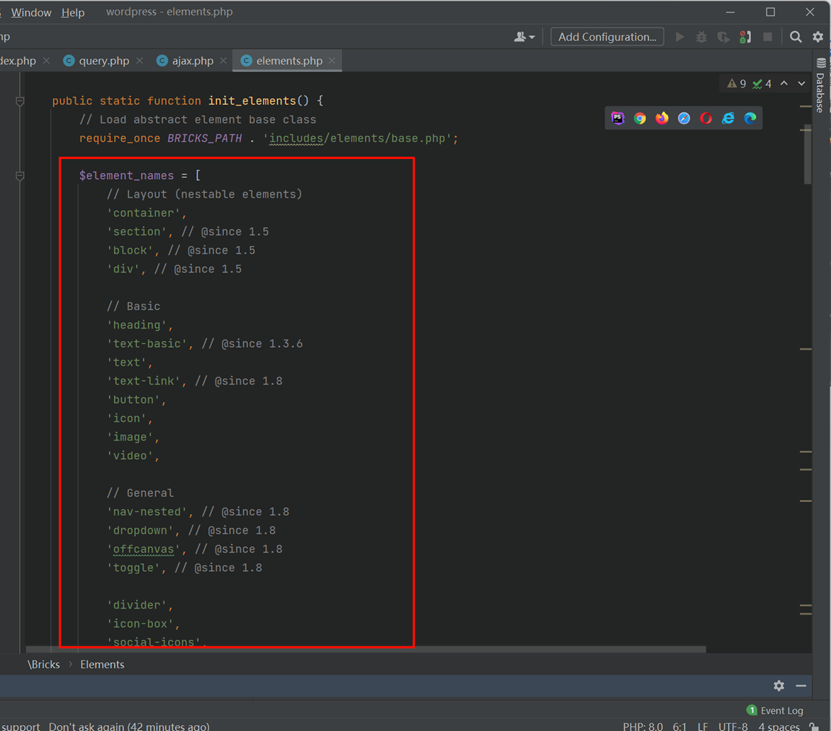Open the Event Log
Image resolution: width=831 pixels, height=731 pixels.
click(775, 710)
